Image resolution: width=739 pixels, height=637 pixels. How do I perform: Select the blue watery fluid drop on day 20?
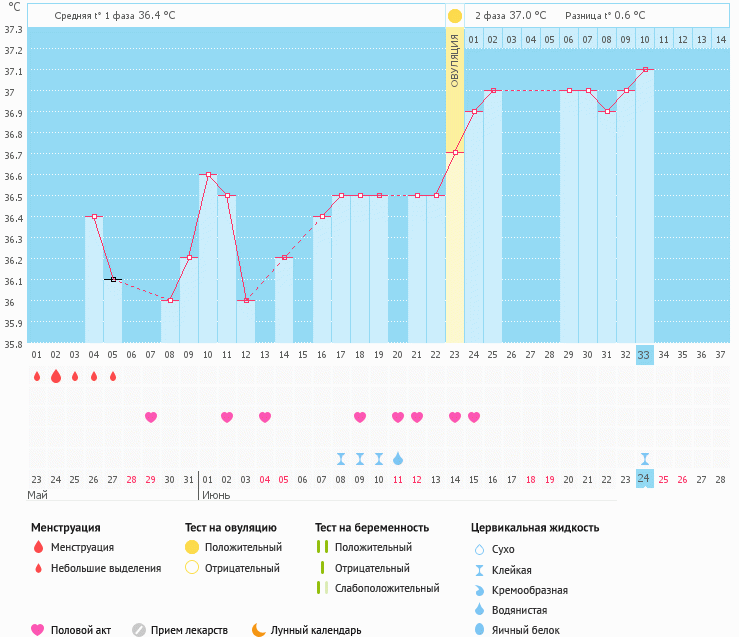pyautogui.click(x=398, y=458)
